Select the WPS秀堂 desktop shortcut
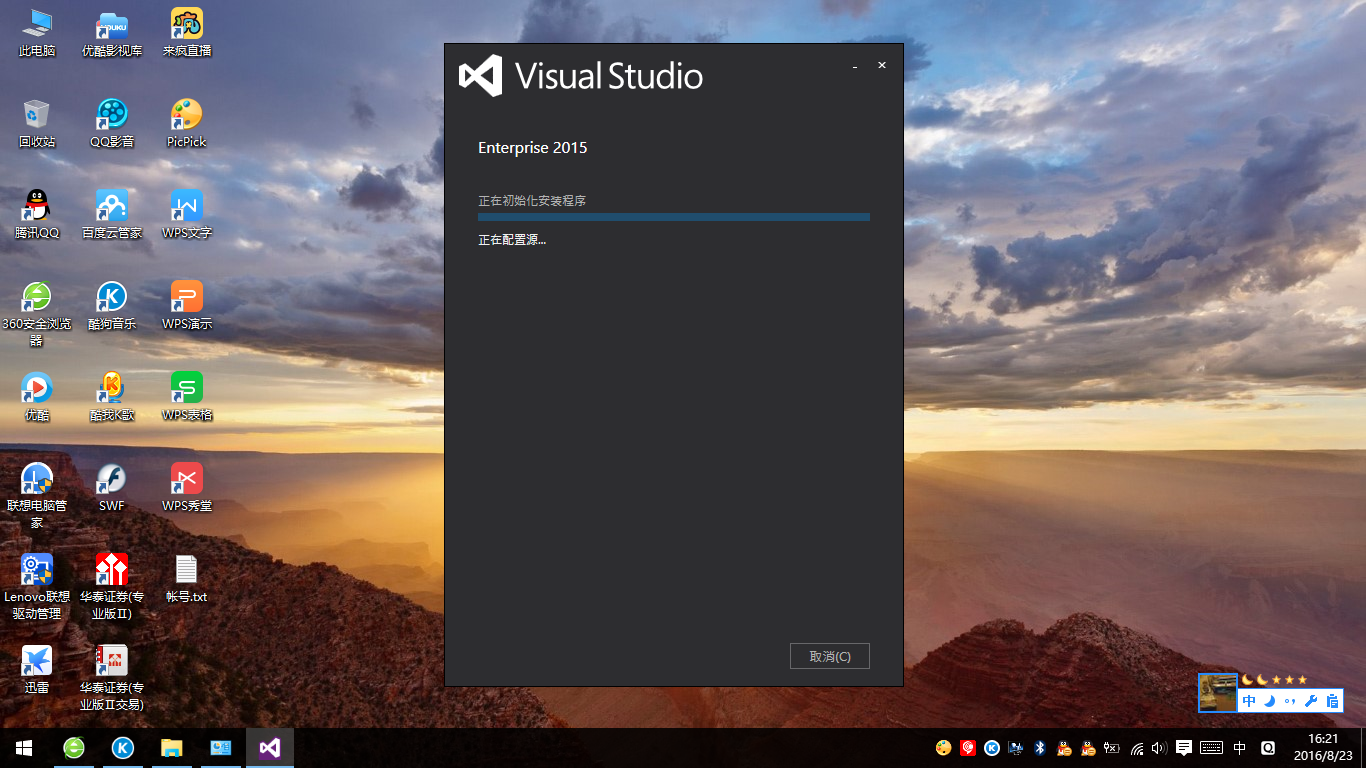Screen dimensions: 1366x768 pyautogui.click(x=187, y=488)
